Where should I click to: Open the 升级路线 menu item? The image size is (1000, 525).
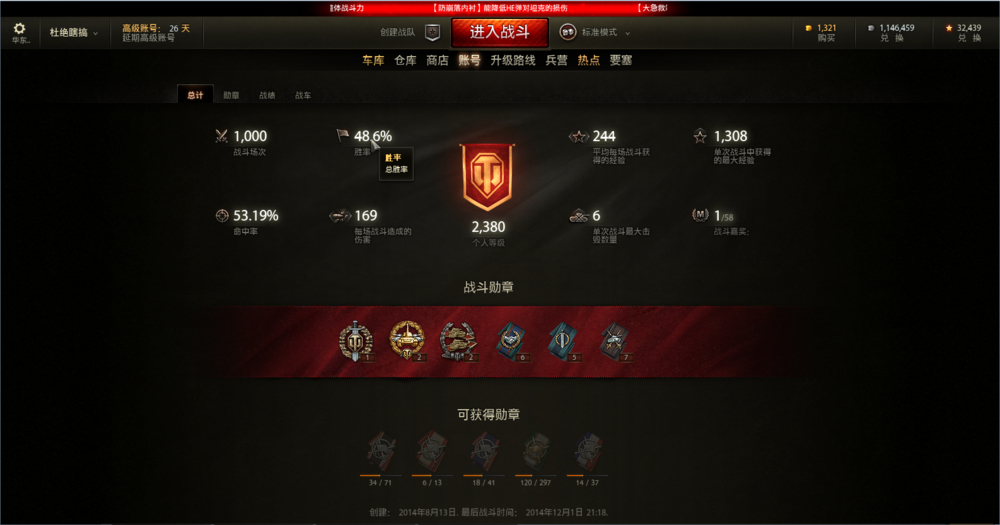513,60
